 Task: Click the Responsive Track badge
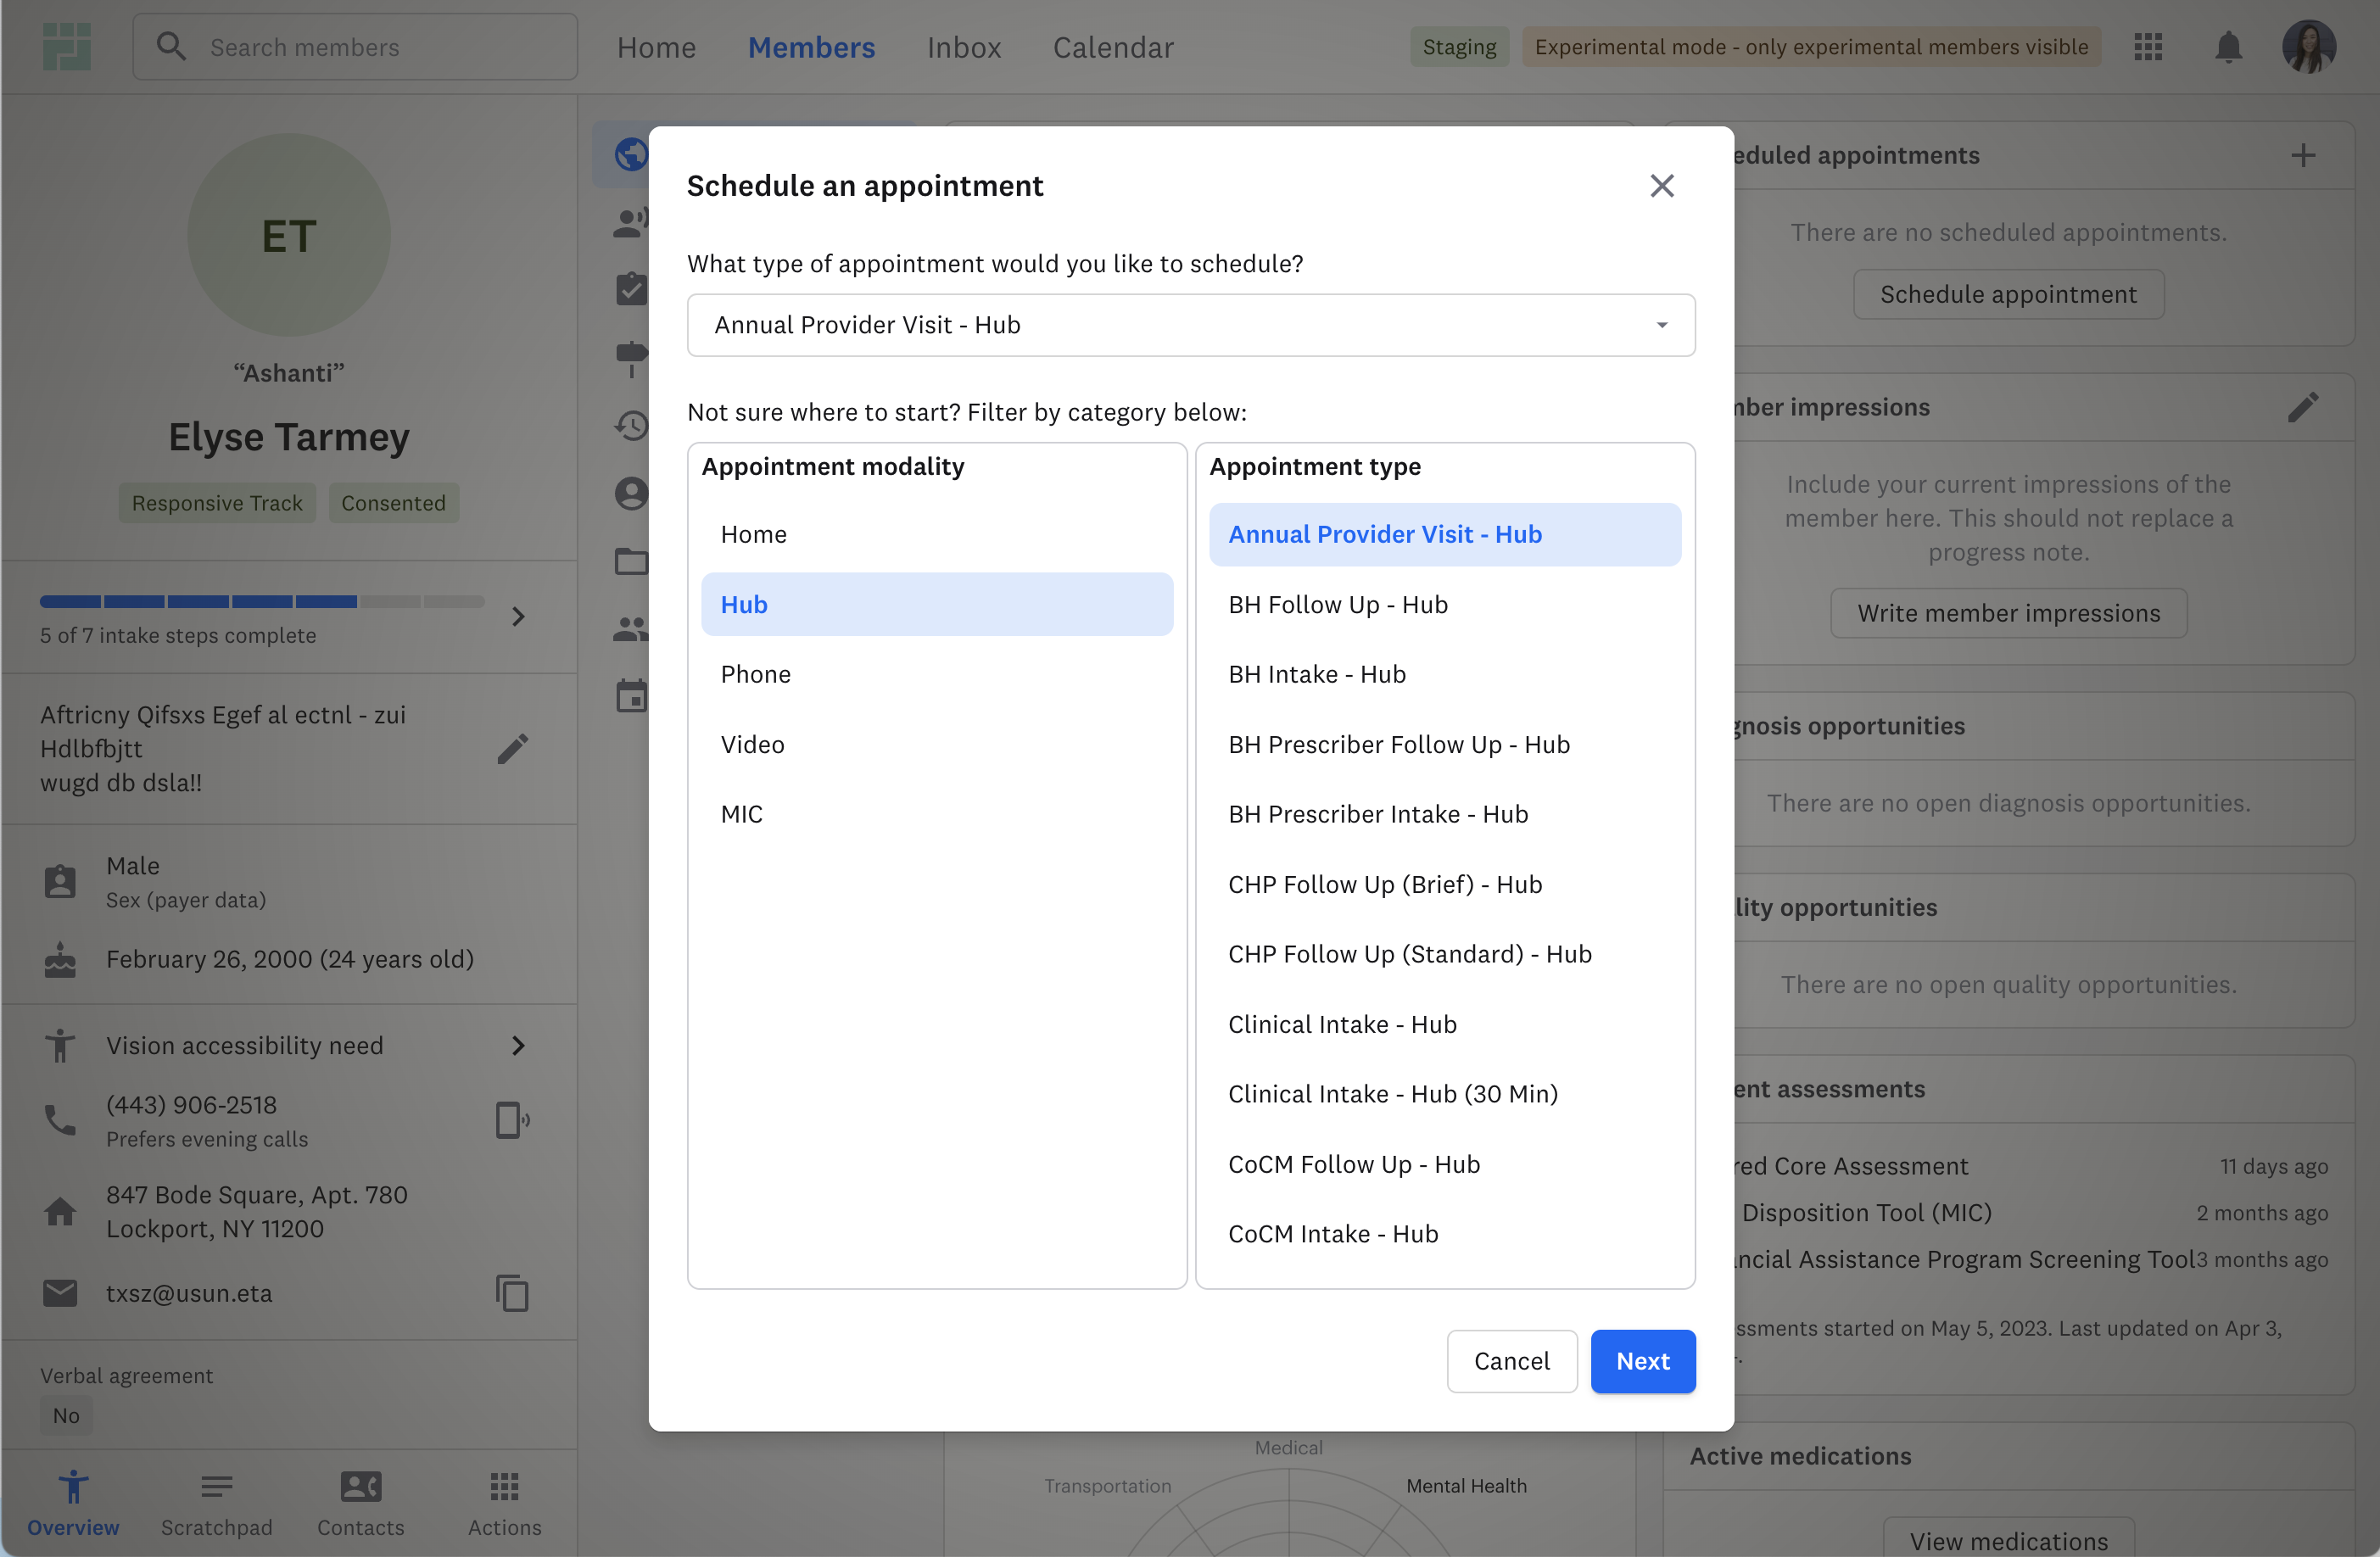click(217, 503)
